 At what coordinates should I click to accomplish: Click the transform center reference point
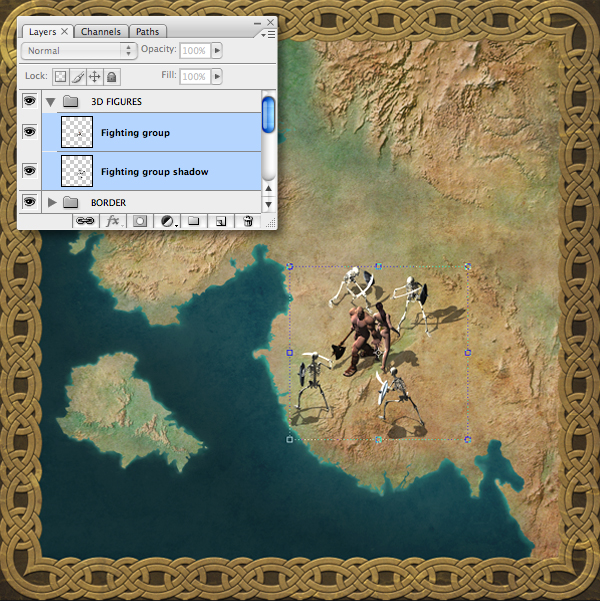[378, 353]
